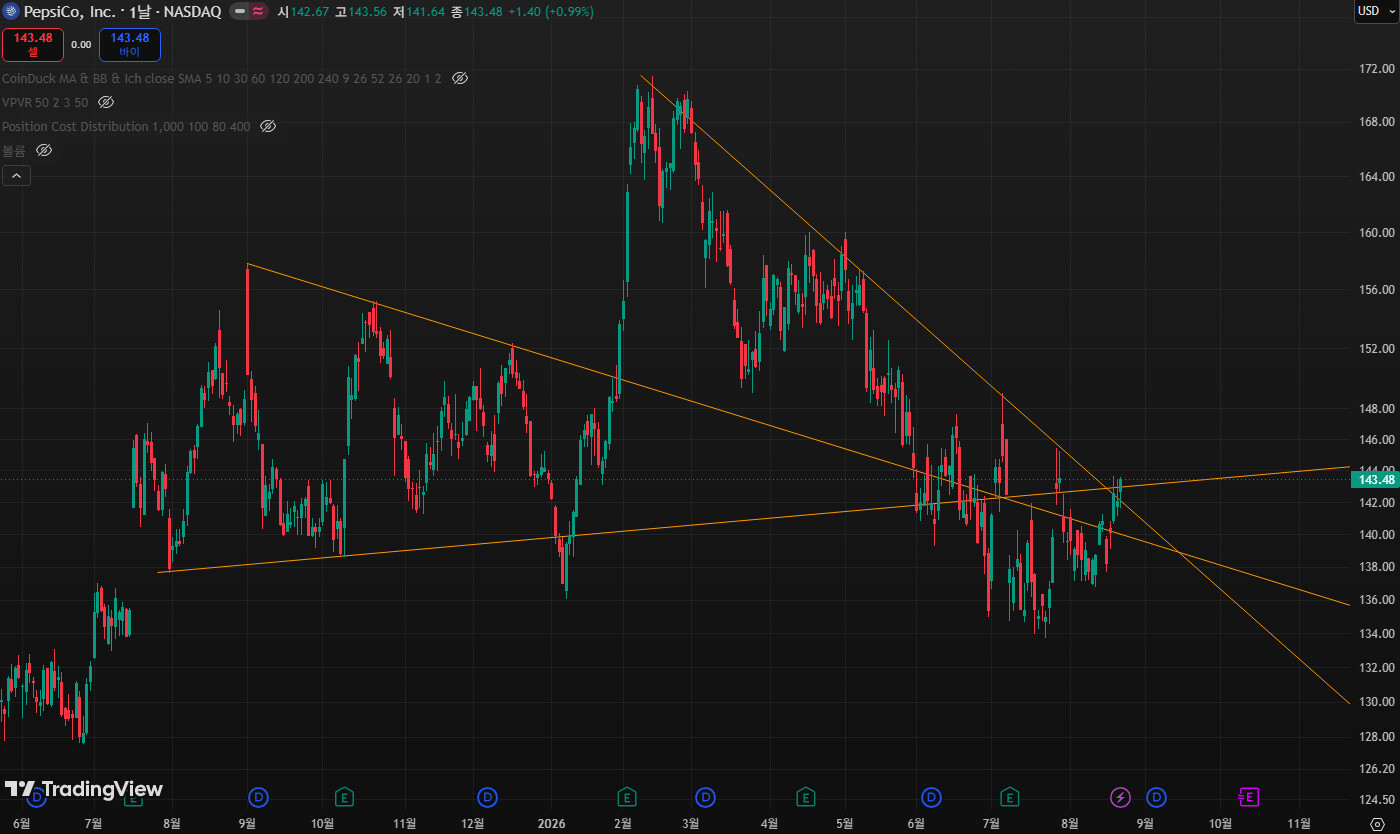Screen dimensions: 1400x834
Task: Click the green 143.48 current price axis label
Action: coord(1375,479)
